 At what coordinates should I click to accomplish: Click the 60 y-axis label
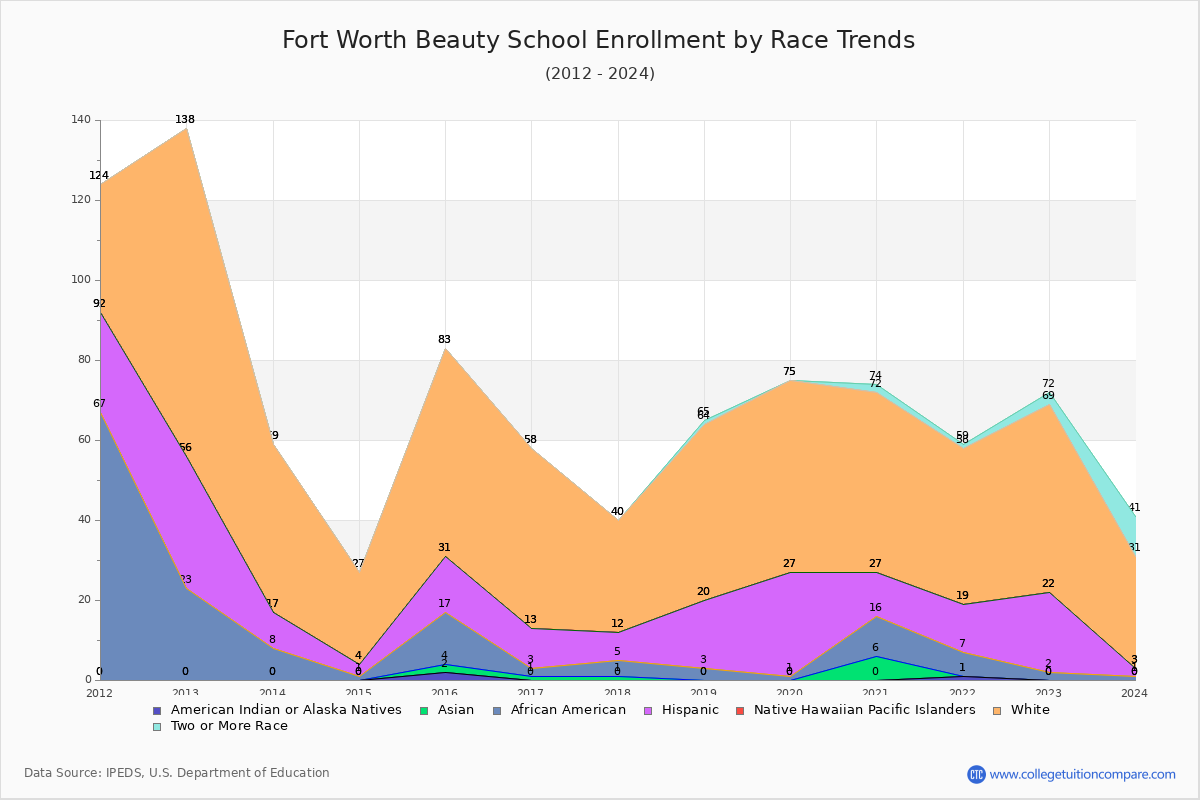(83, 440)
